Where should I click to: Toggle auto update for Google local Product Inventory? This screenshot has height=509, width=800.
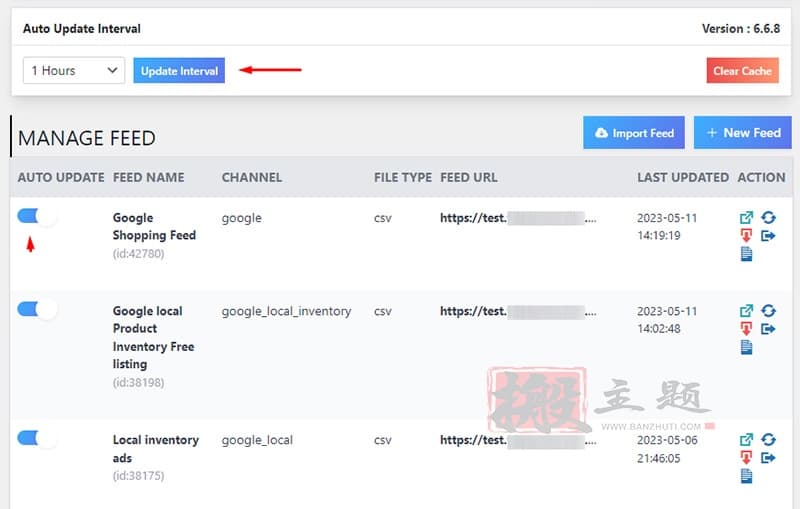tap(37, 309)
